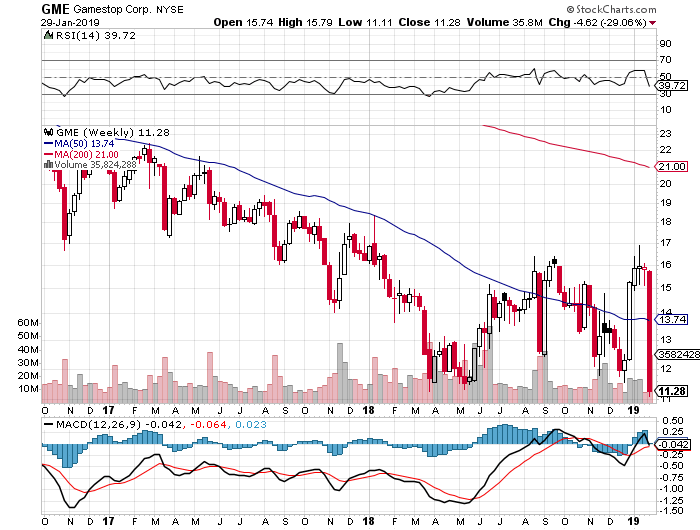The width and height of the screenshot is (700, 530).
Task: Click the red -0.064 signal value
Action: [208, 424]
